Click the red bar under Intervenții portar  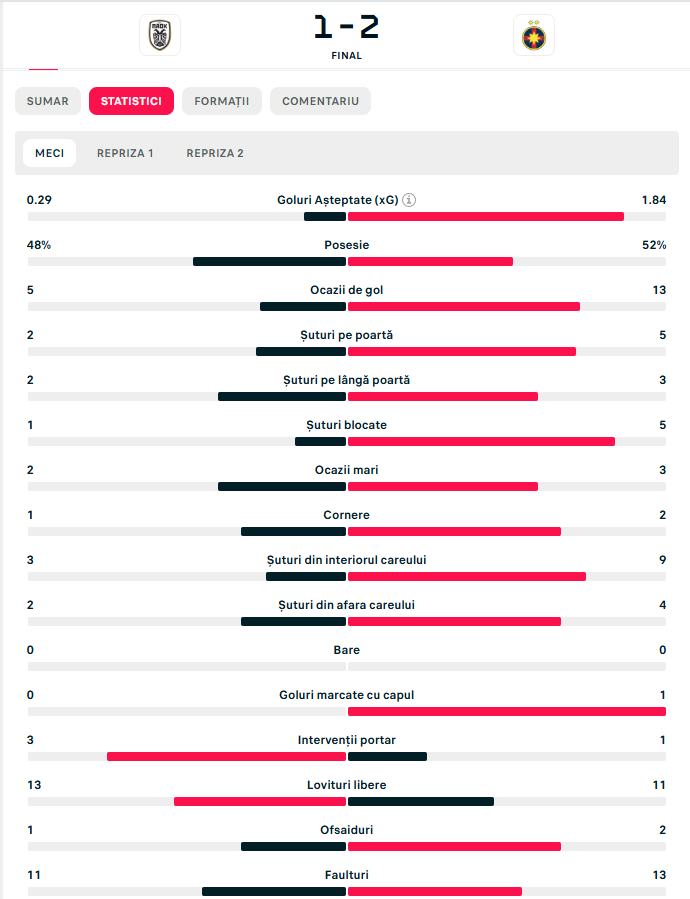(x=227, y=757)
